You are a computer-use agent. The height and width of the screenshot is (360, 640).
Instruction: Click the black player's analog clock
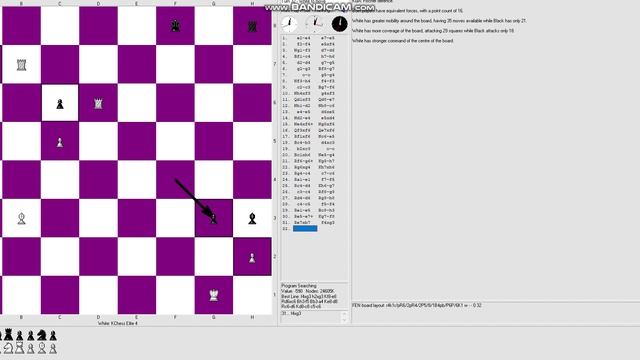coord(340,24)
